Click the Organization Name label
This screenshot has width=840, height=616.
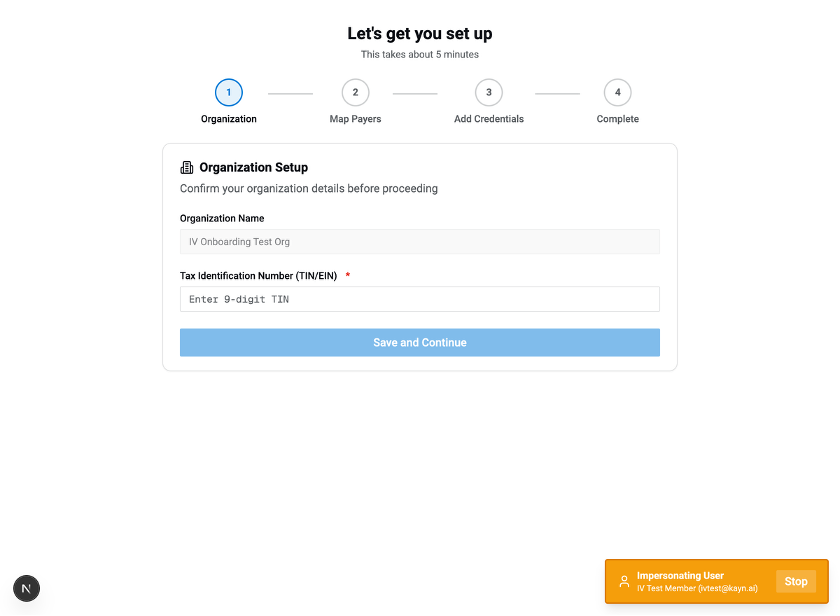pos(222,218)
